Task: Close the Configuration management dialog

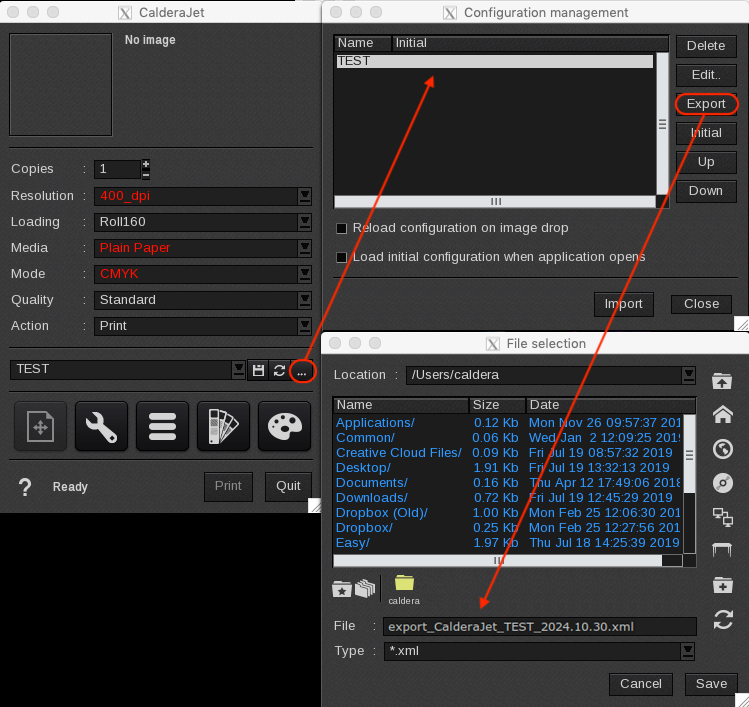Action: pos(701,304)
